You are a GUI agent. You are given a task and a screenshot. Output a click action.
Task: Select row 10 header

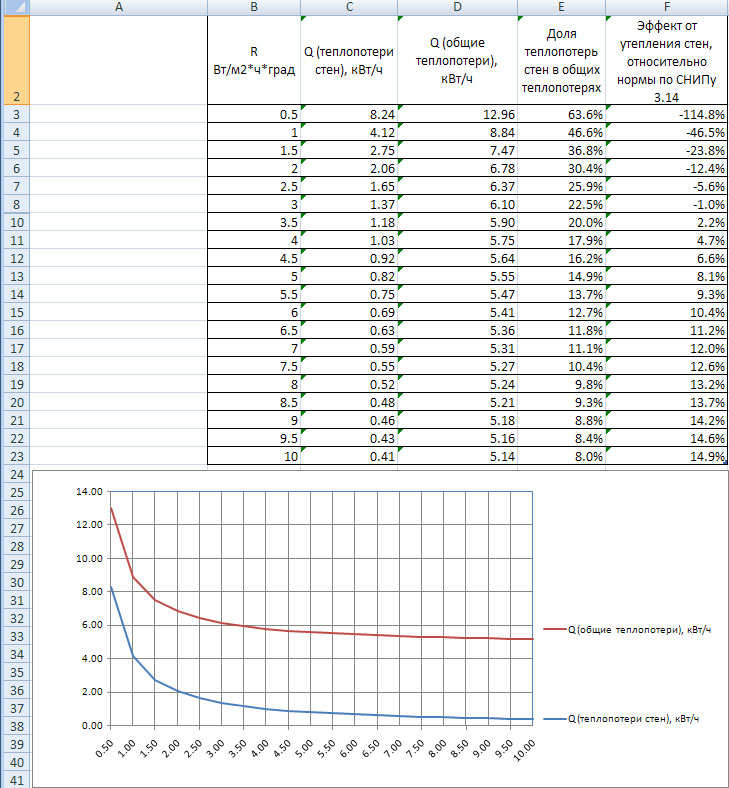point(16,222)
